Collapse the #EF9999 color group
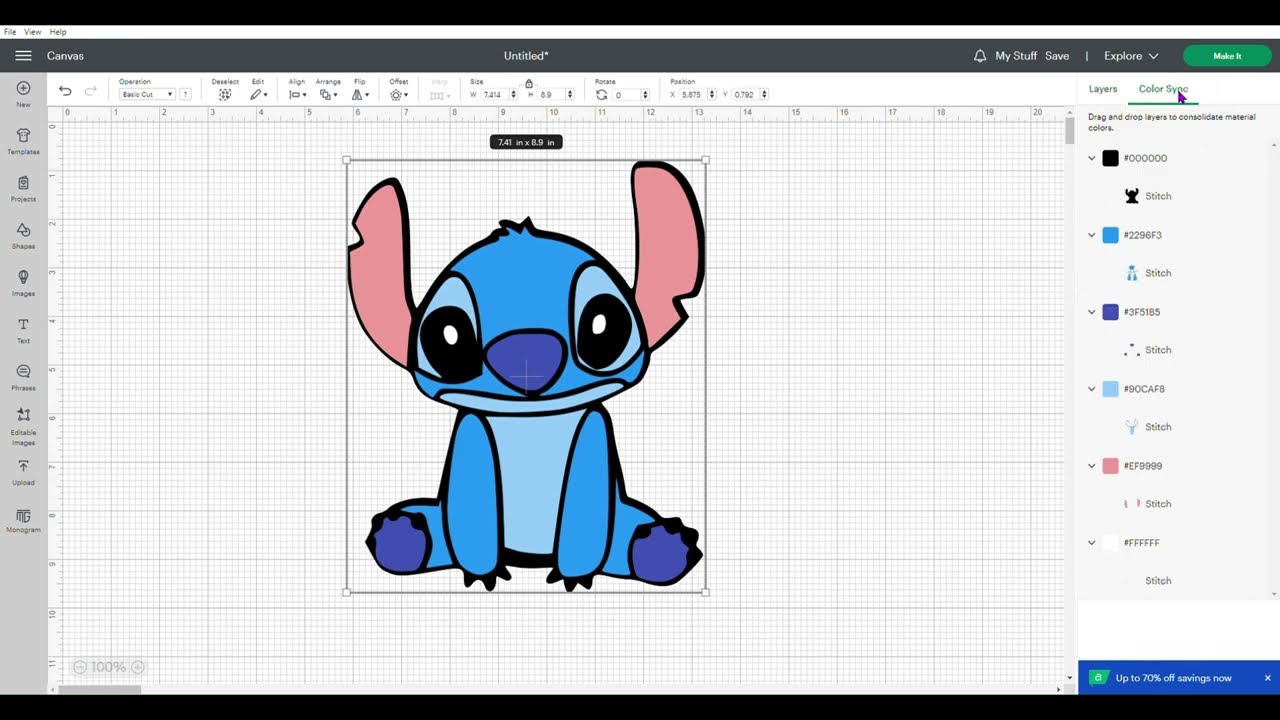This screenshot has width=1280, height=720. click(1092, 466)
